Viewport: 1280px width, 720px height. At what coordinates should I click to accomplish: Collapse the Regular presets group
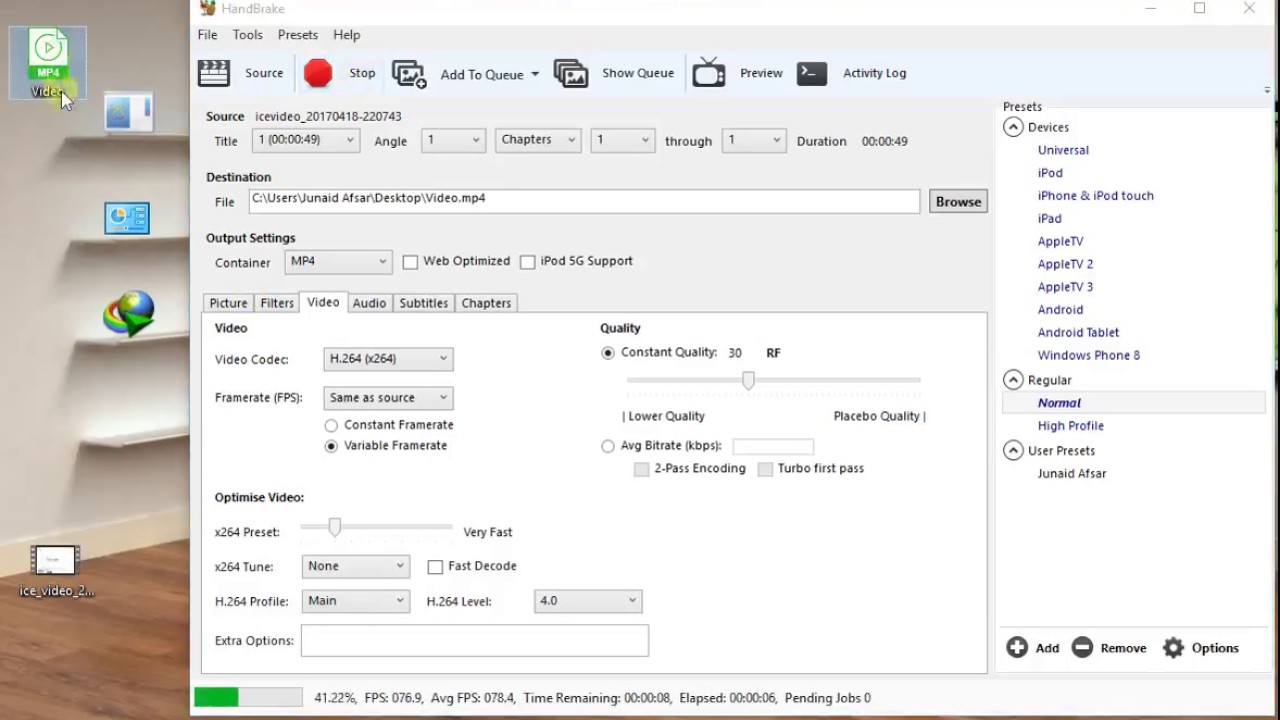pos(1013,380)
